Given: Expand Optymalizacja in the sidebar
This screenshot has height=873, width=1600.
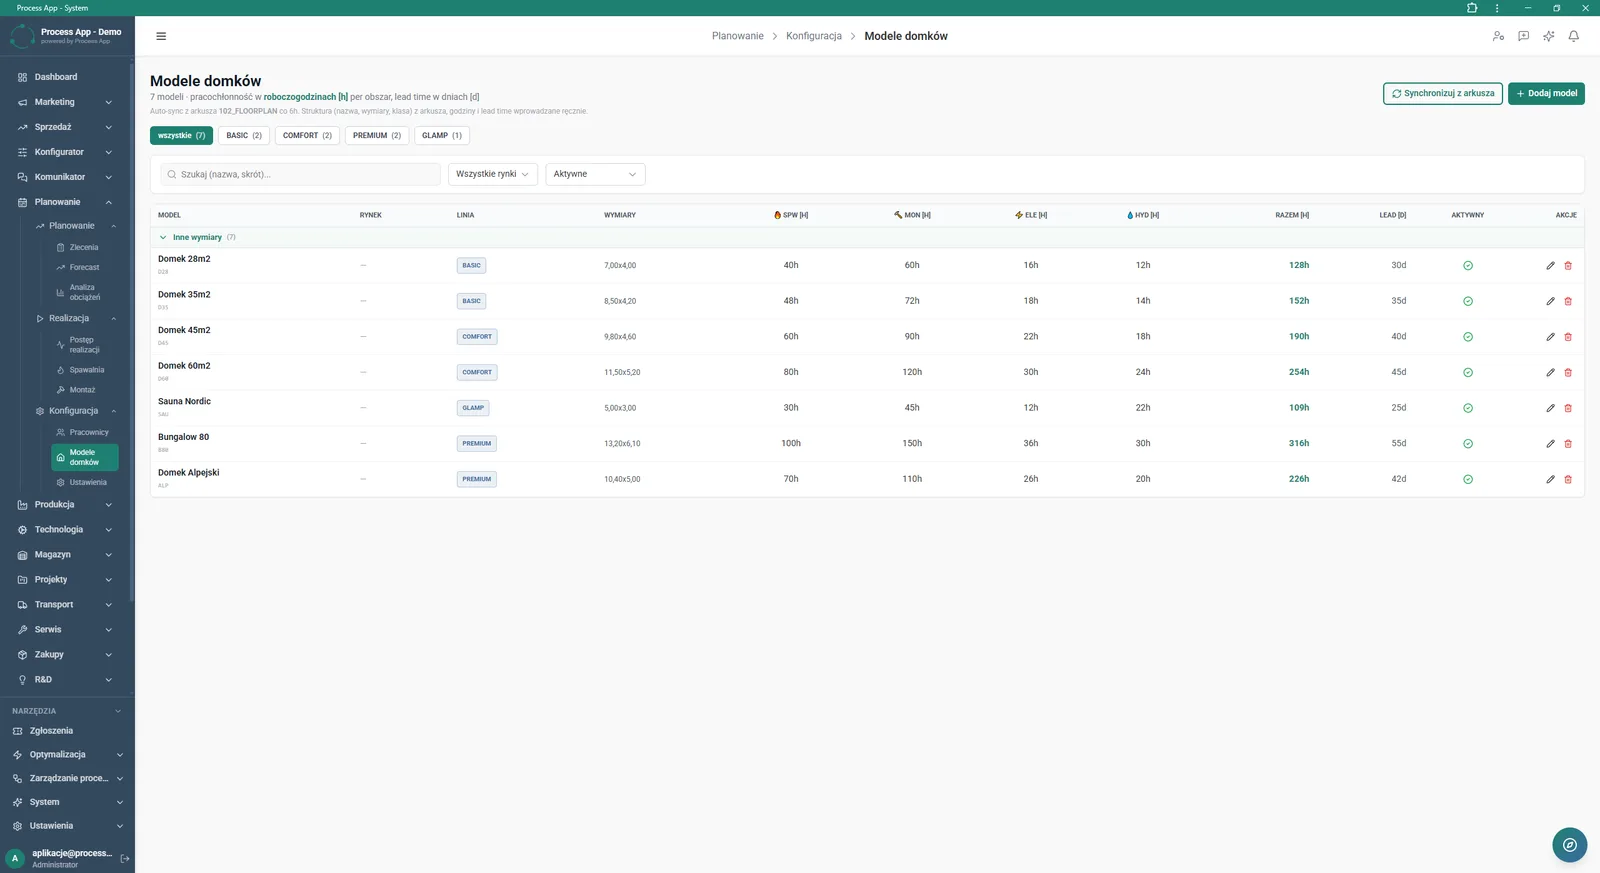Looking at the screenshot, I should [66, 755].
